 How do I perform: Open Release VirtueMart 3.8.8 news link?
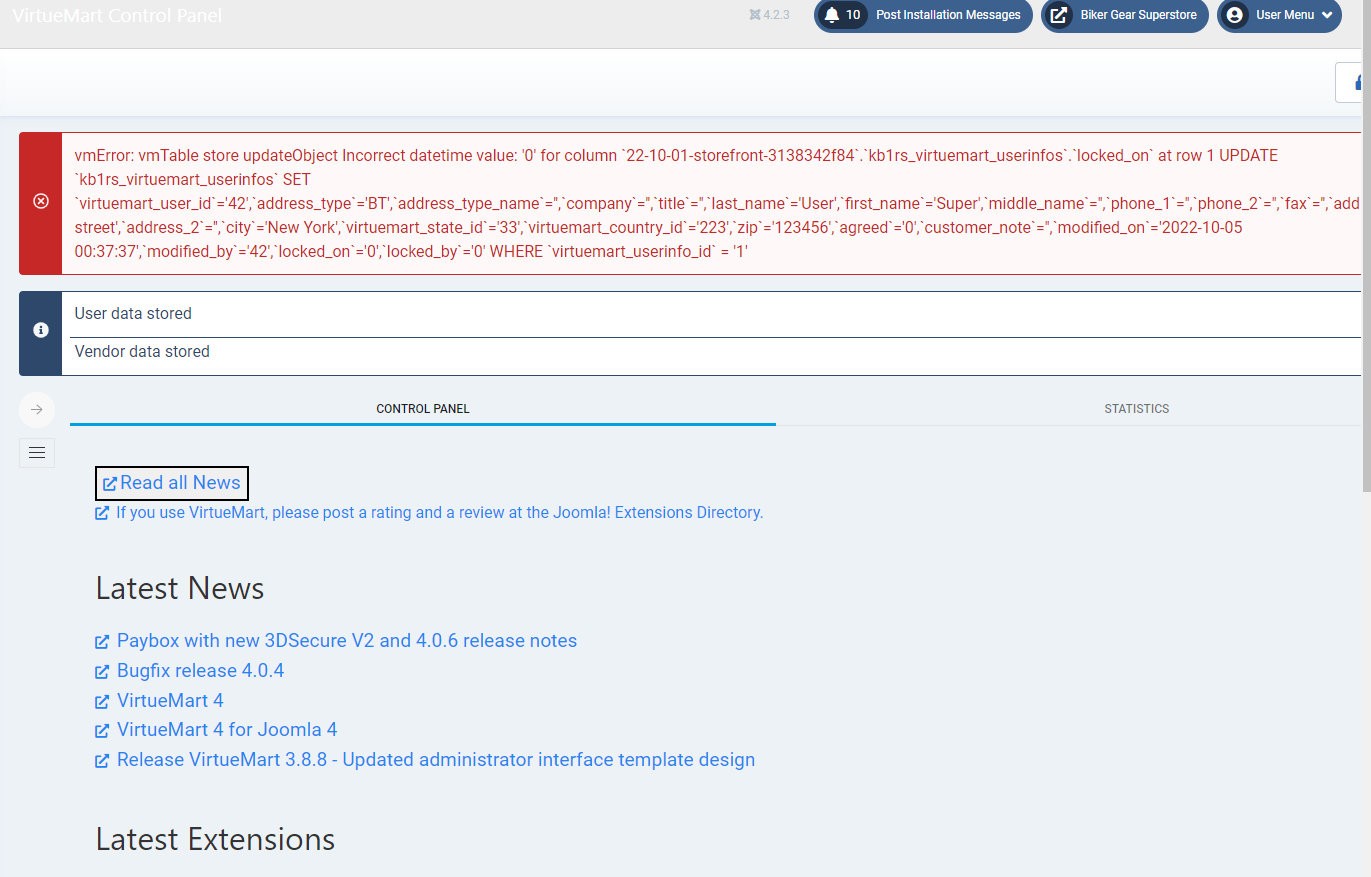coord(435,760)
